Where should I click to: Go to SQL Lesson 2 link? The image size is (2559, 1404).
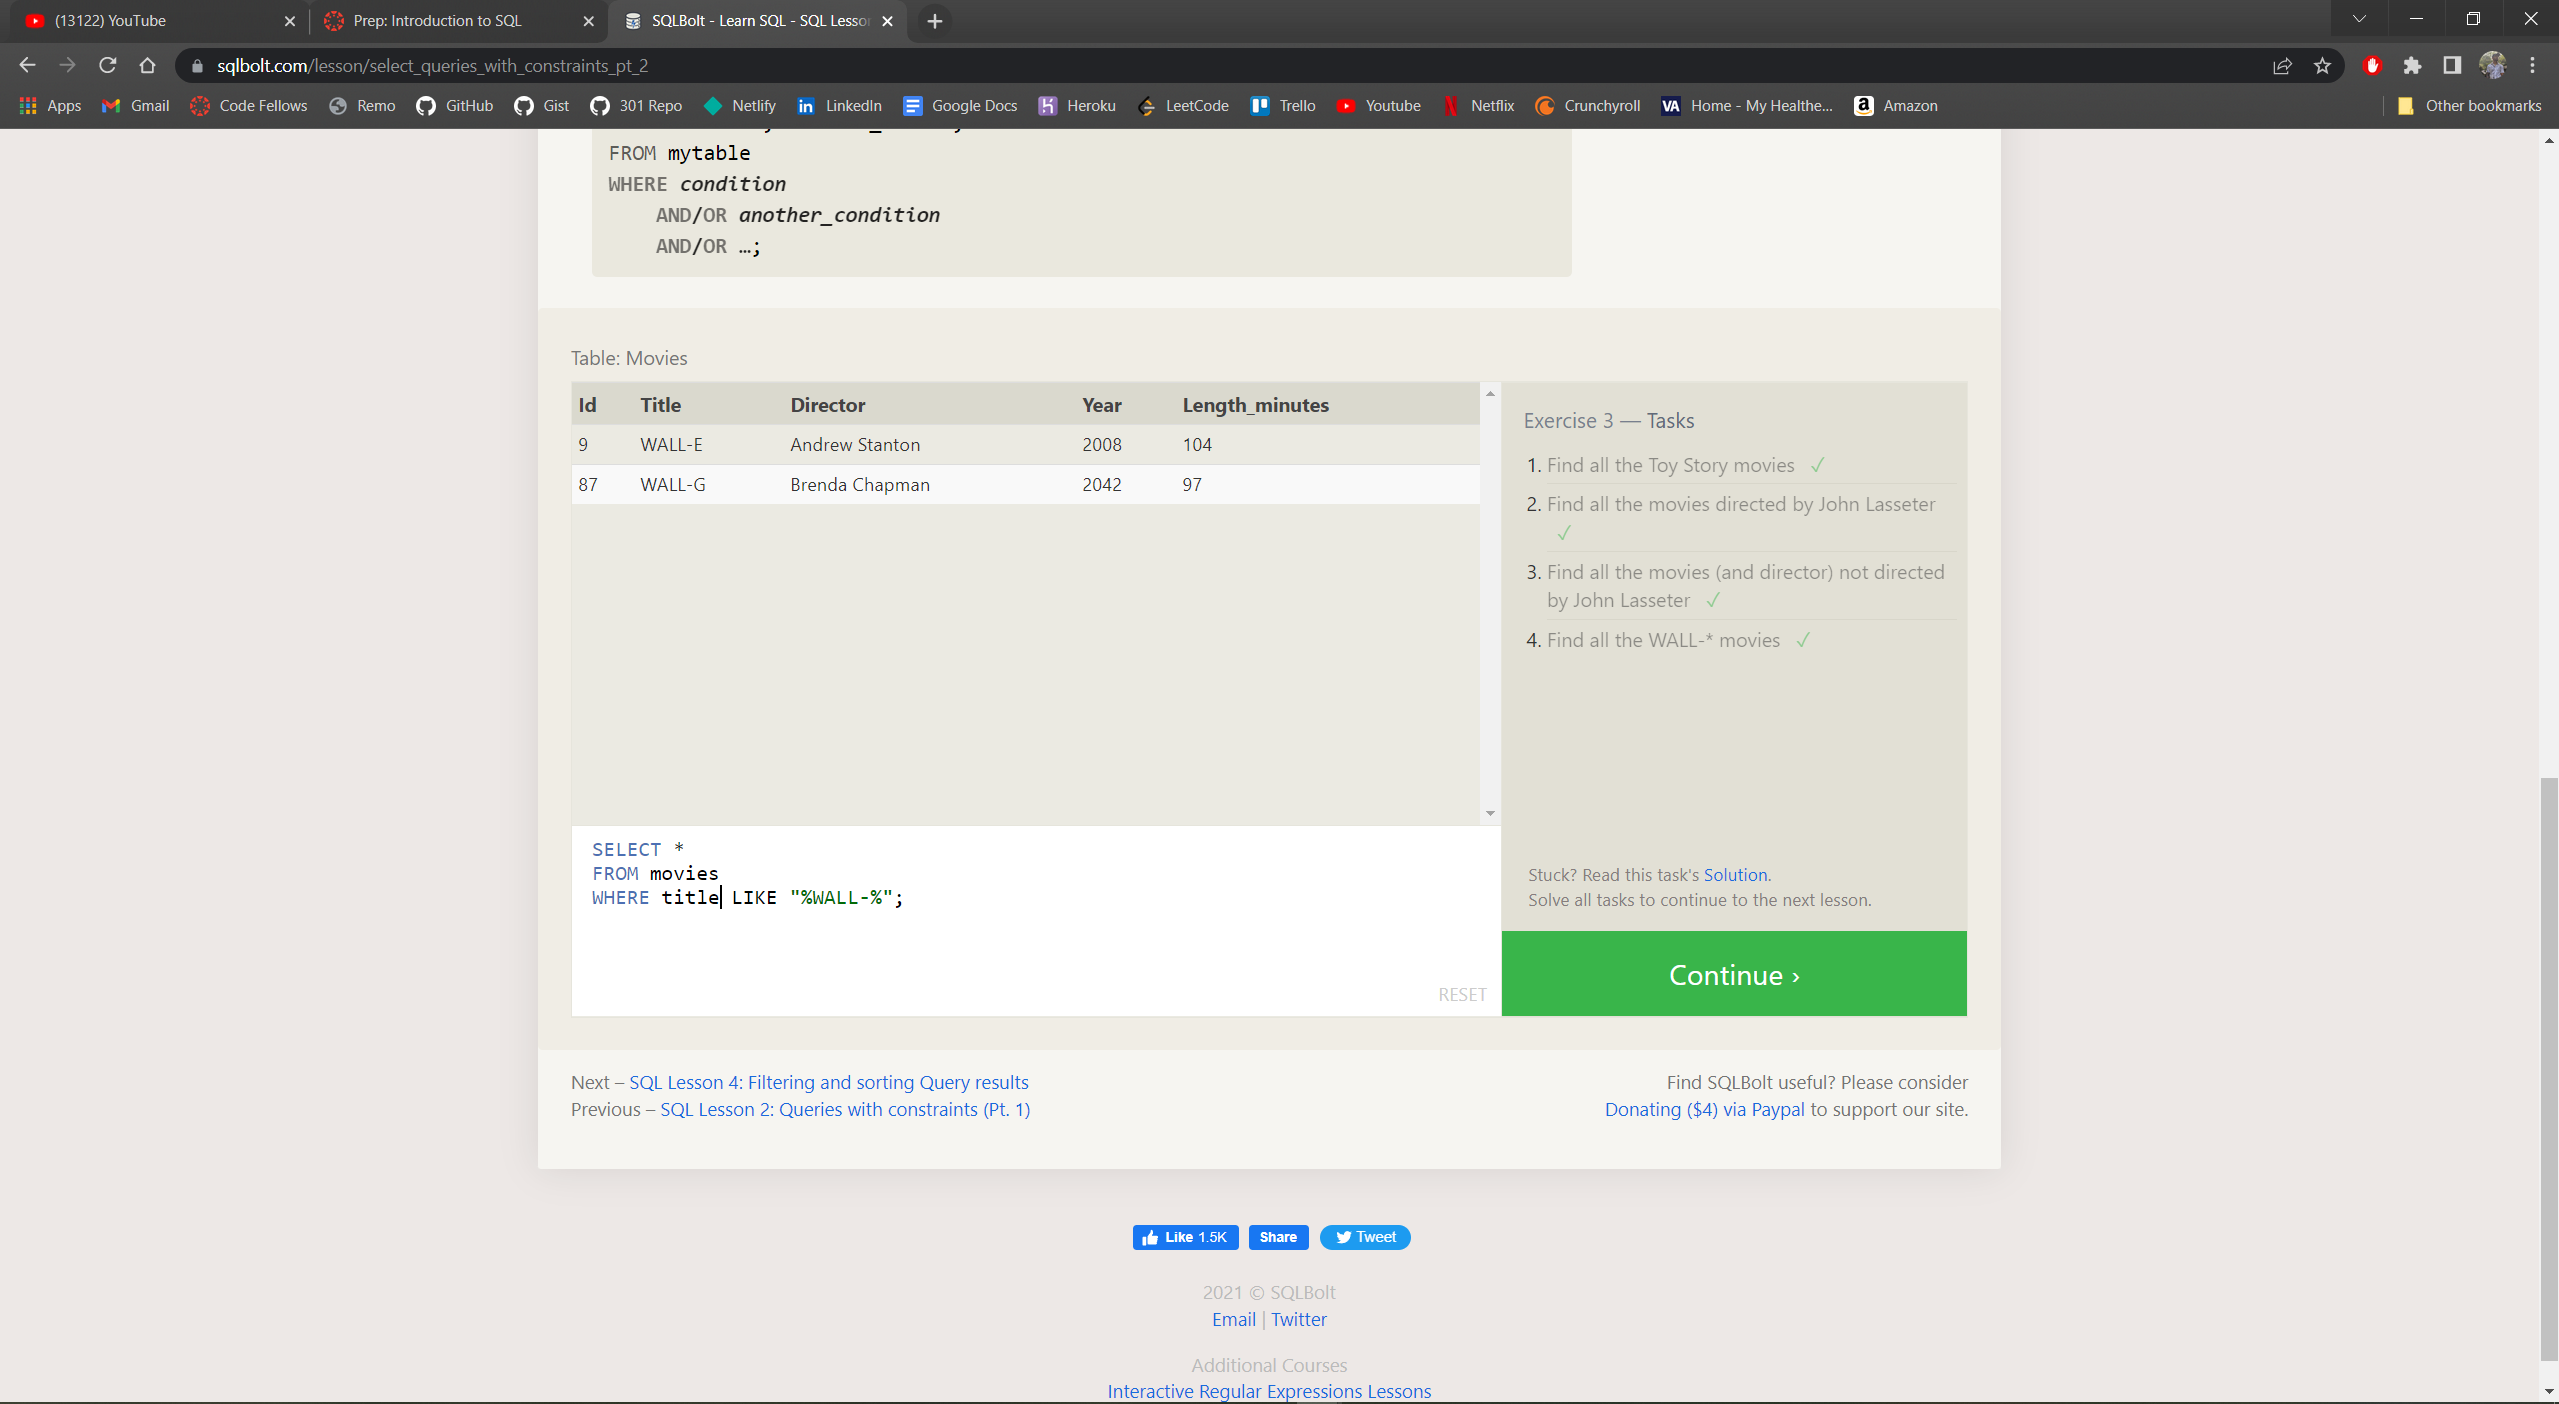click(845, 1109)
